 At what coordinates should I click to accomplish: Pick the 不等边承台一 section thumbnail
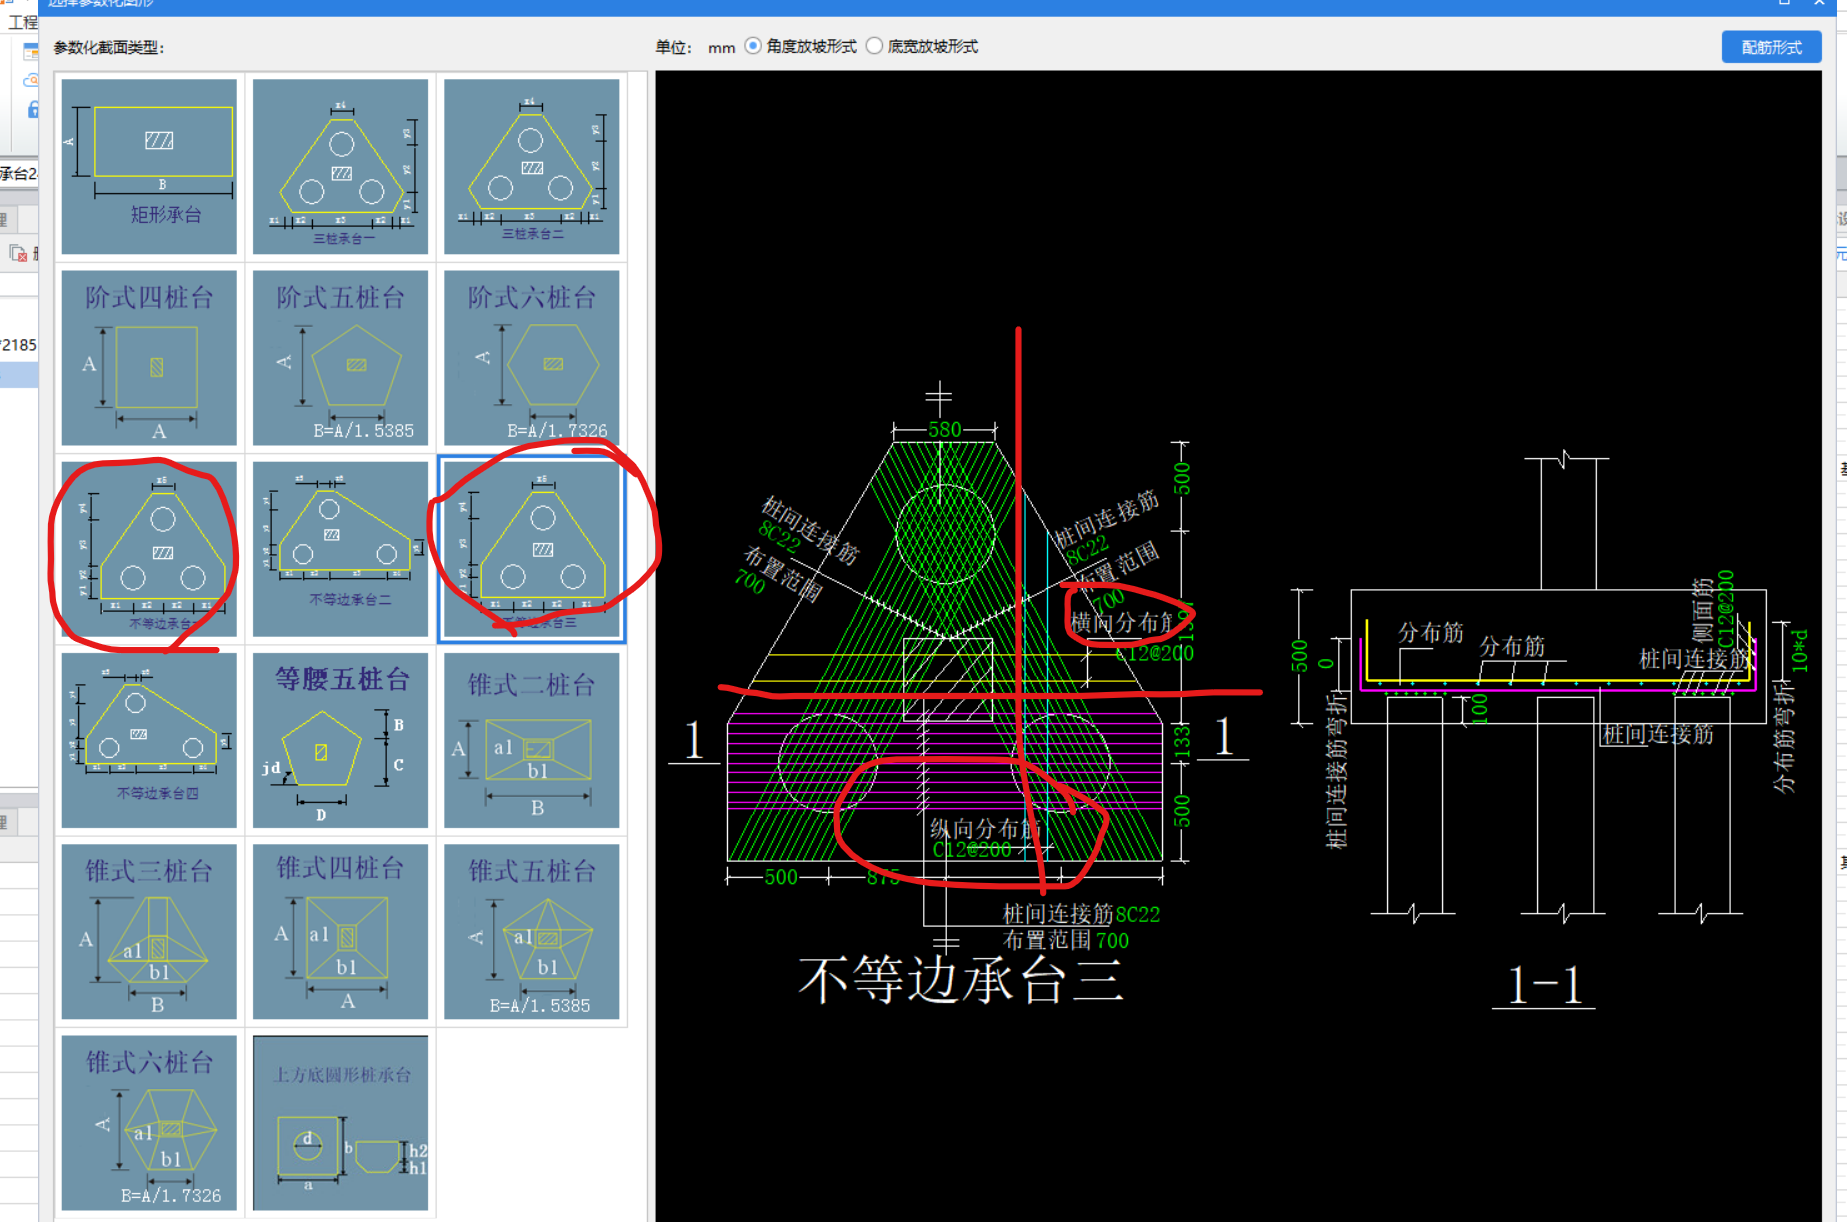click(149, 548)
